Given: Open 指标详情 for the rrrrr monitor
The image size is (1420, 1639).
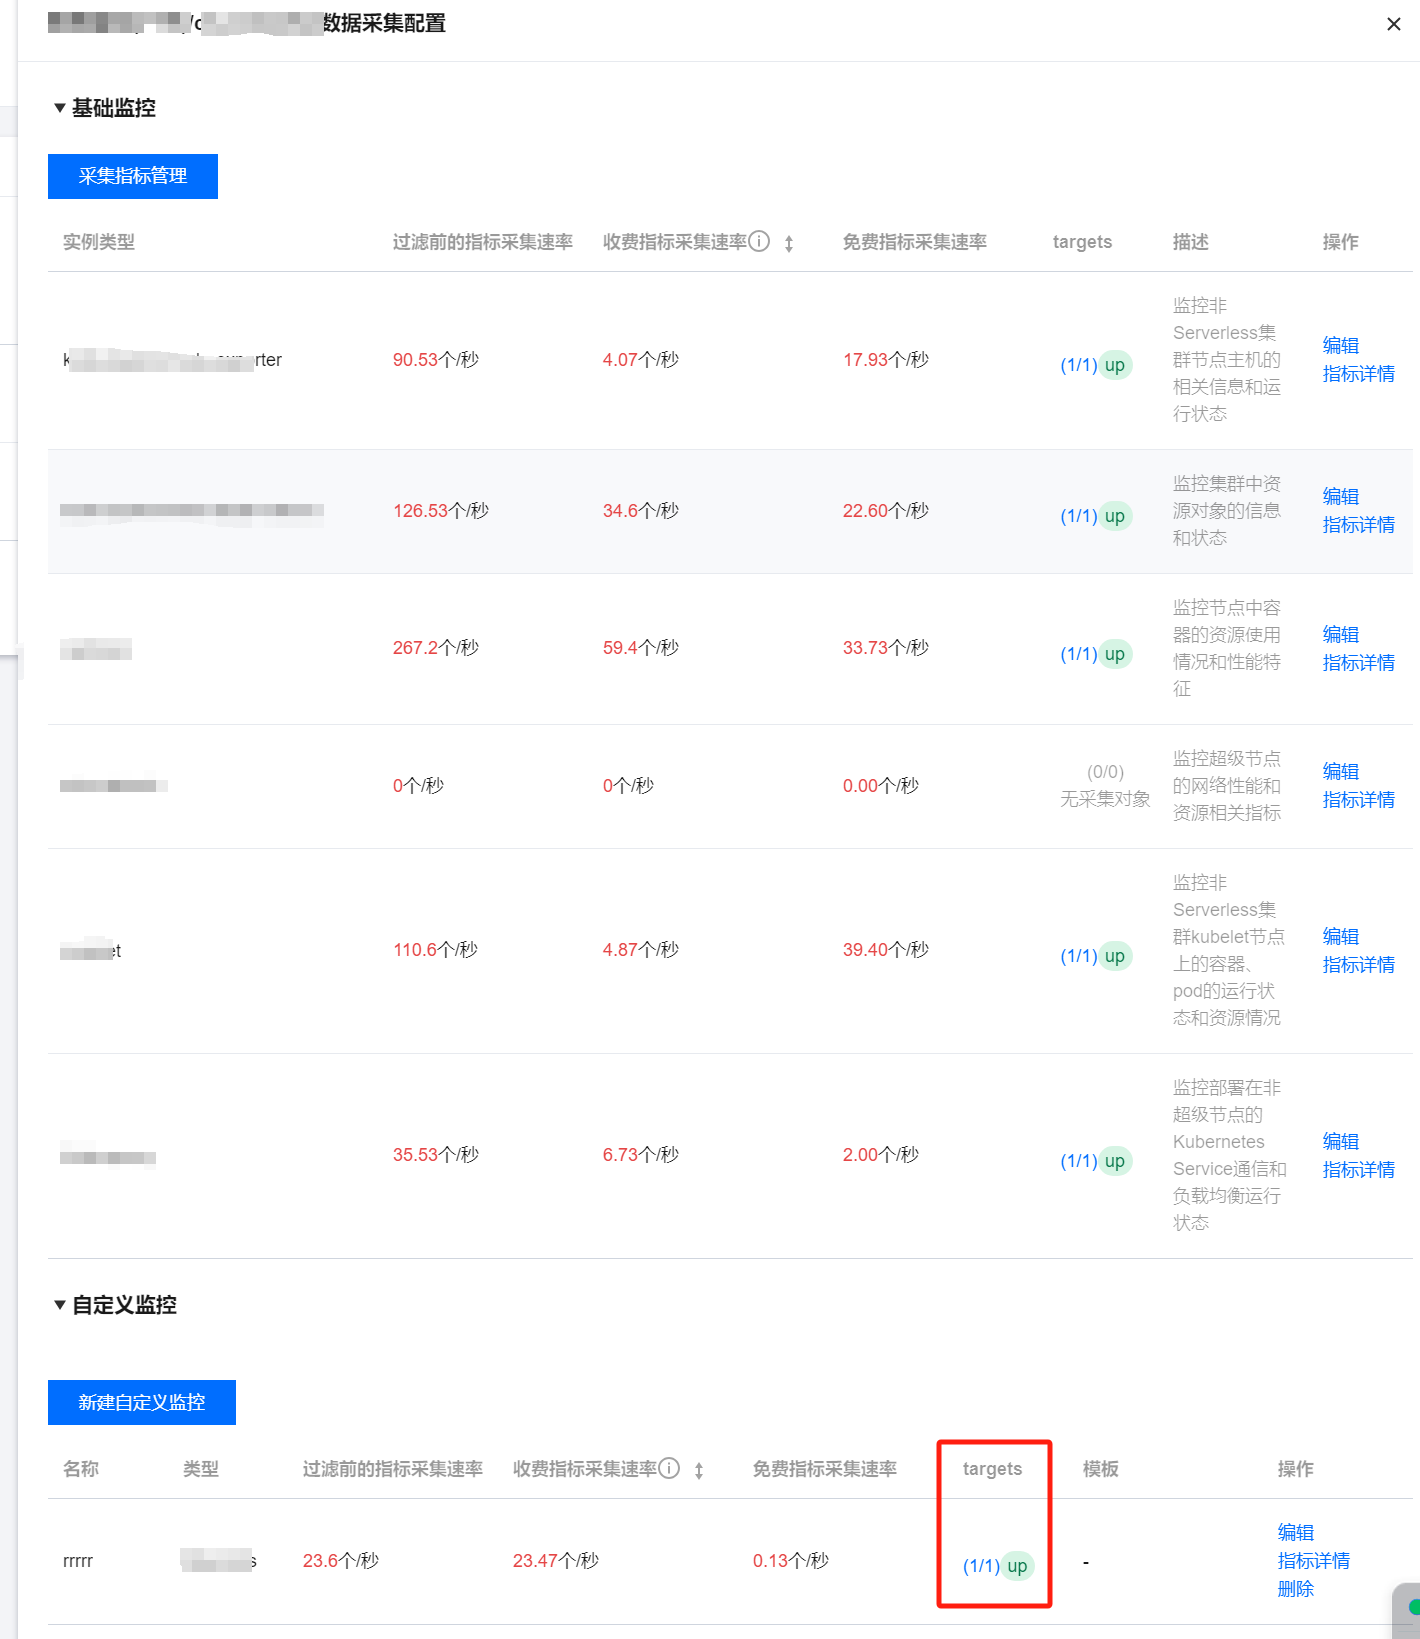Looking at the screenshot, I should (1313, 1561).
